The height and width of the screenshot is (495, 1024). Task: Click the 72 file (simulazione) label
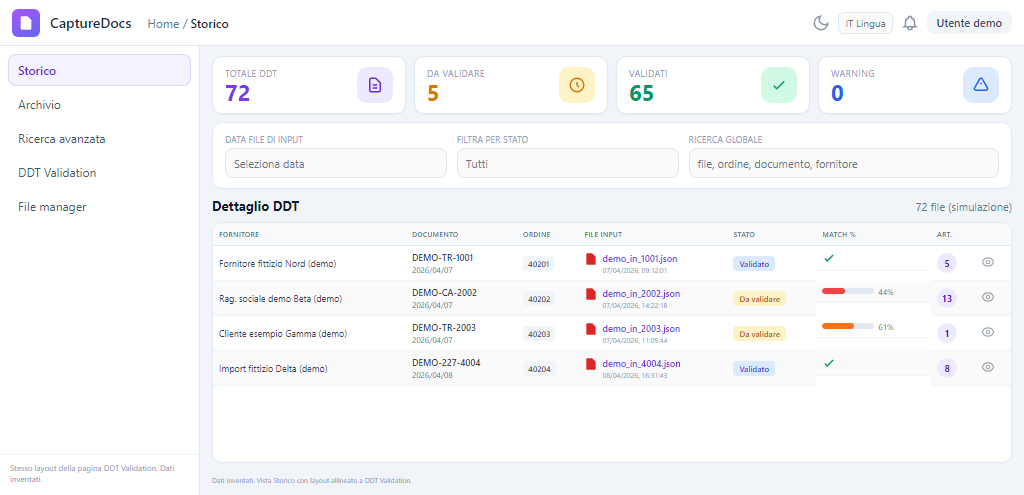pos(964,207)
